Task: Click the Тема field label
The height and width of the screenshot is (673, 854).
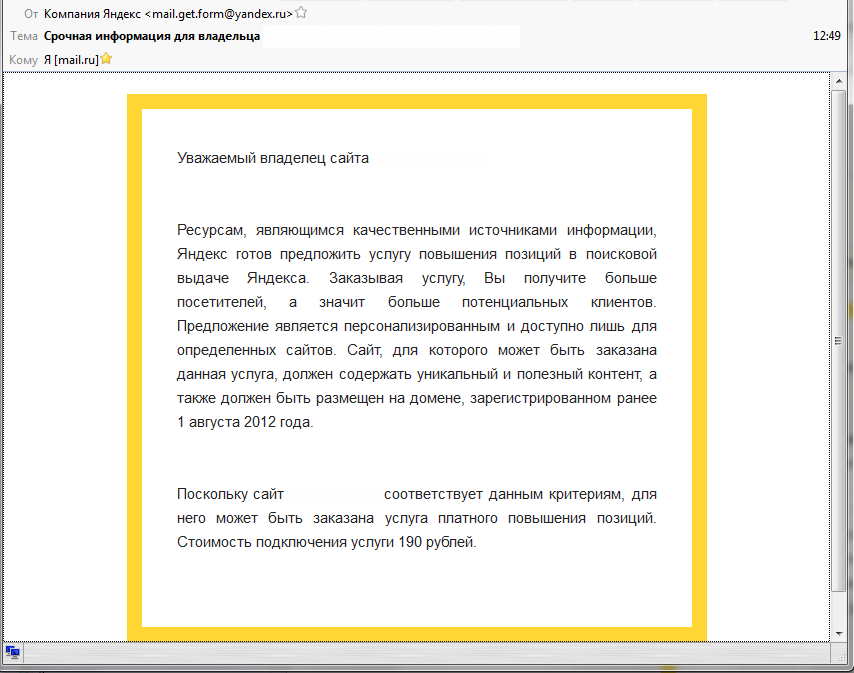Action: (24, 36)
